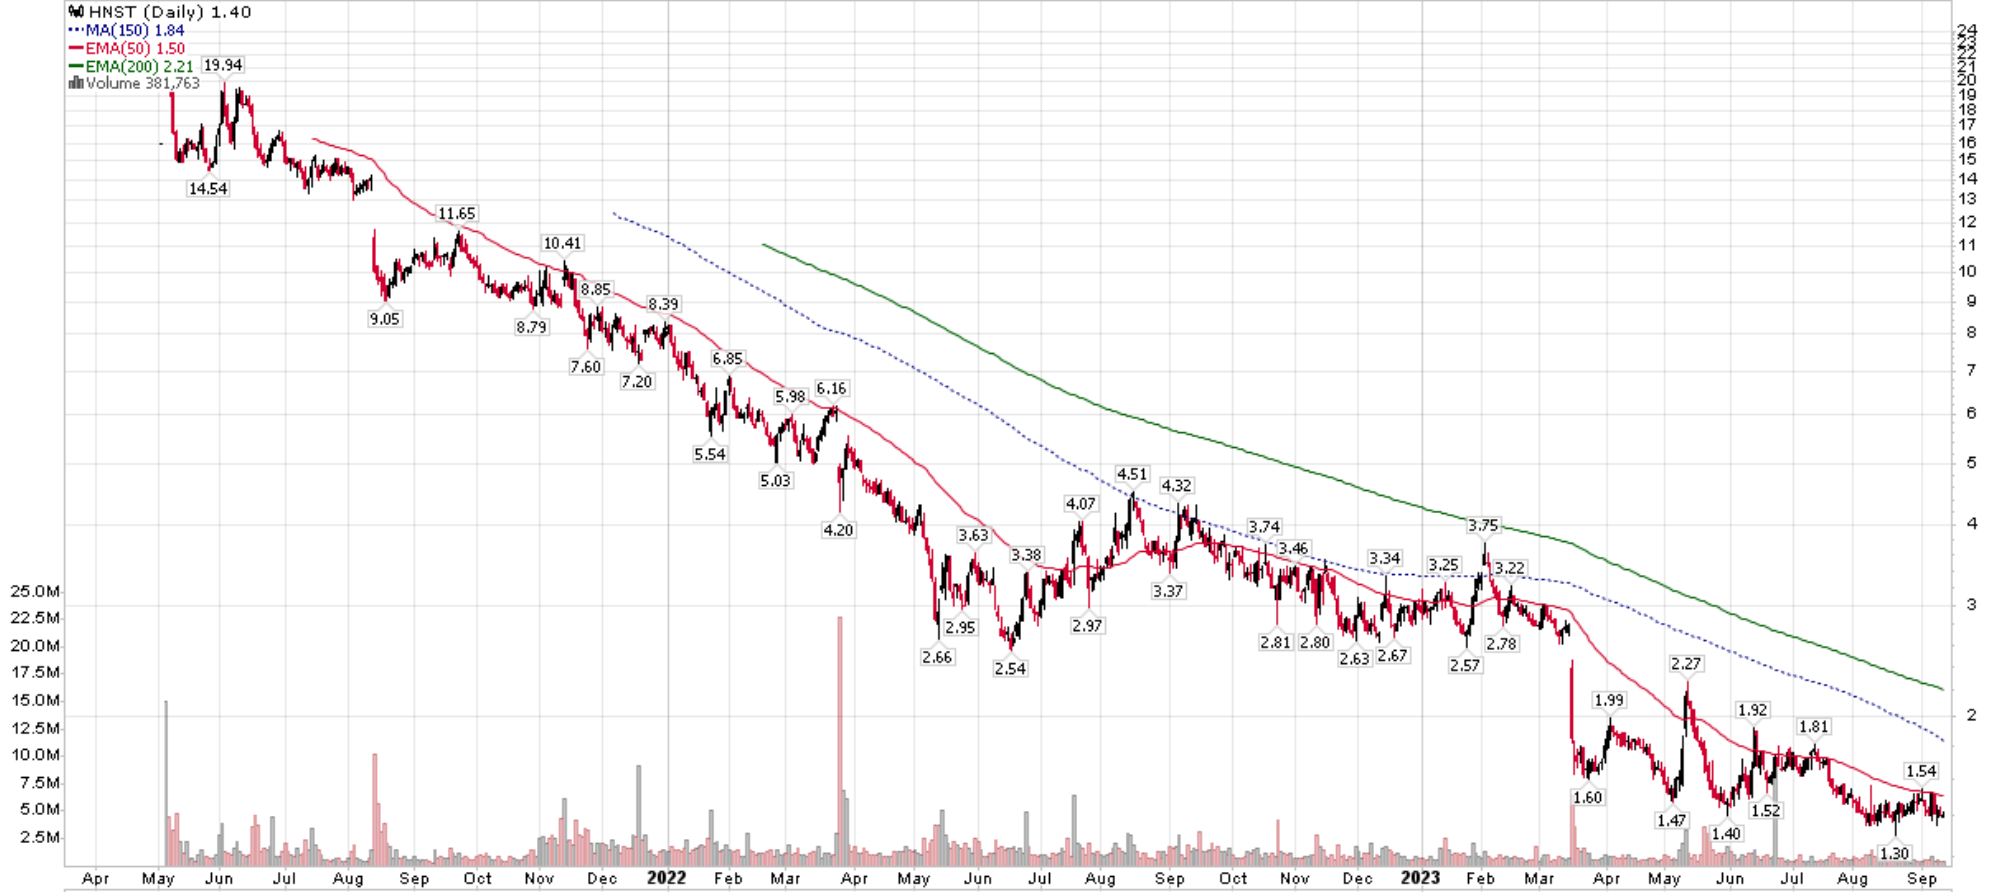The width and height of the screenshot is (1993, 892).
Task: Select the 4.20 low price label
Action: coord(838,530)
